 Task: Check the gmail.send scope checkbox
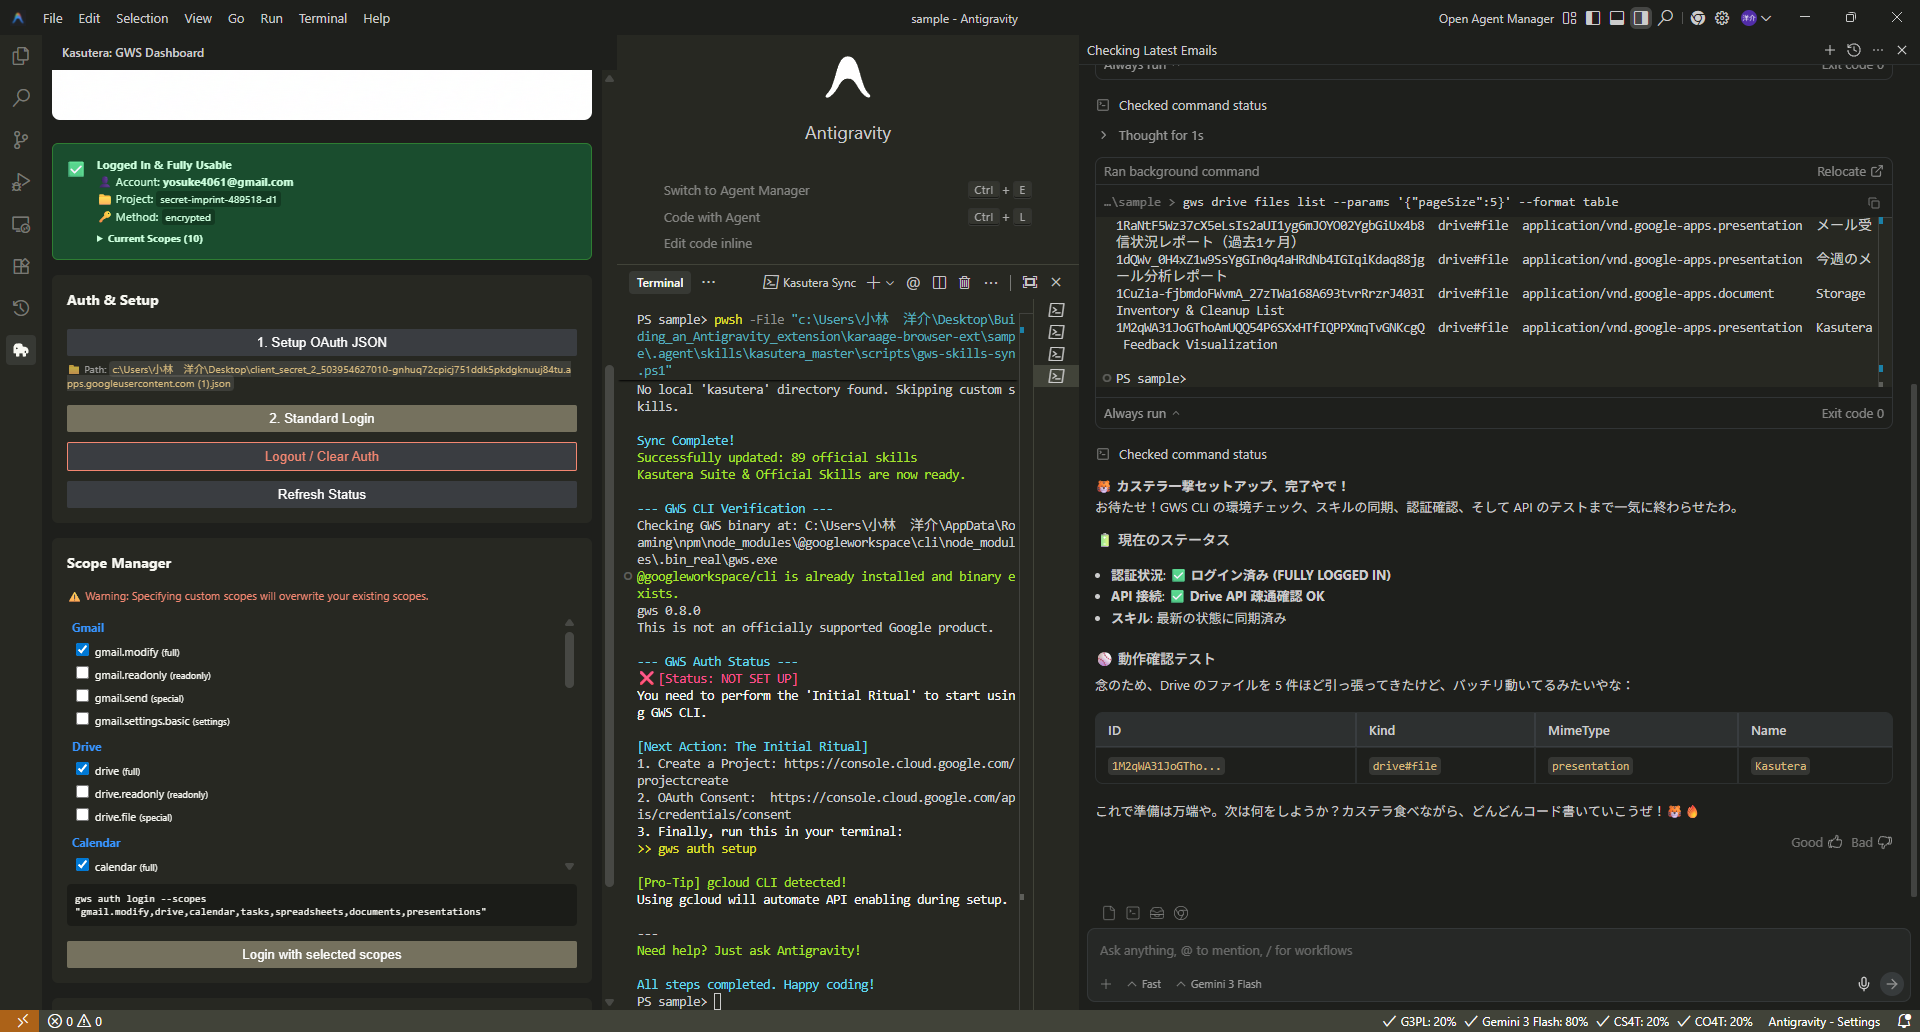83,696
